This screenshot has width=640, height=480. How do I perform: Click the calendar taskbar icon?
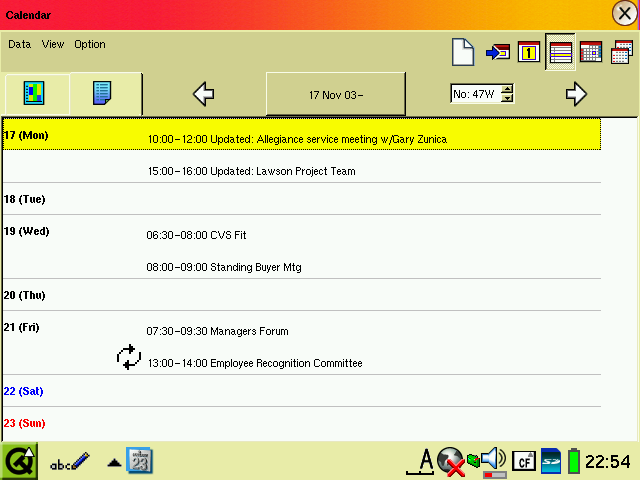coord(139,460)
